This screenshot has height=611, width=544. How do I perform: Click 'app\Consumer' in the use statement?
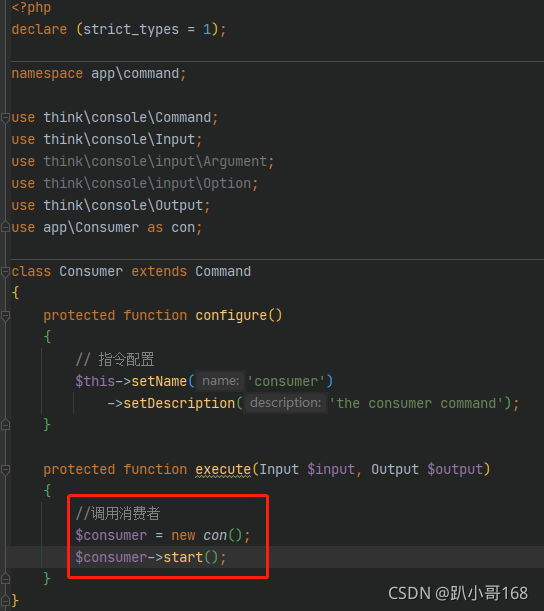[91, 227]
